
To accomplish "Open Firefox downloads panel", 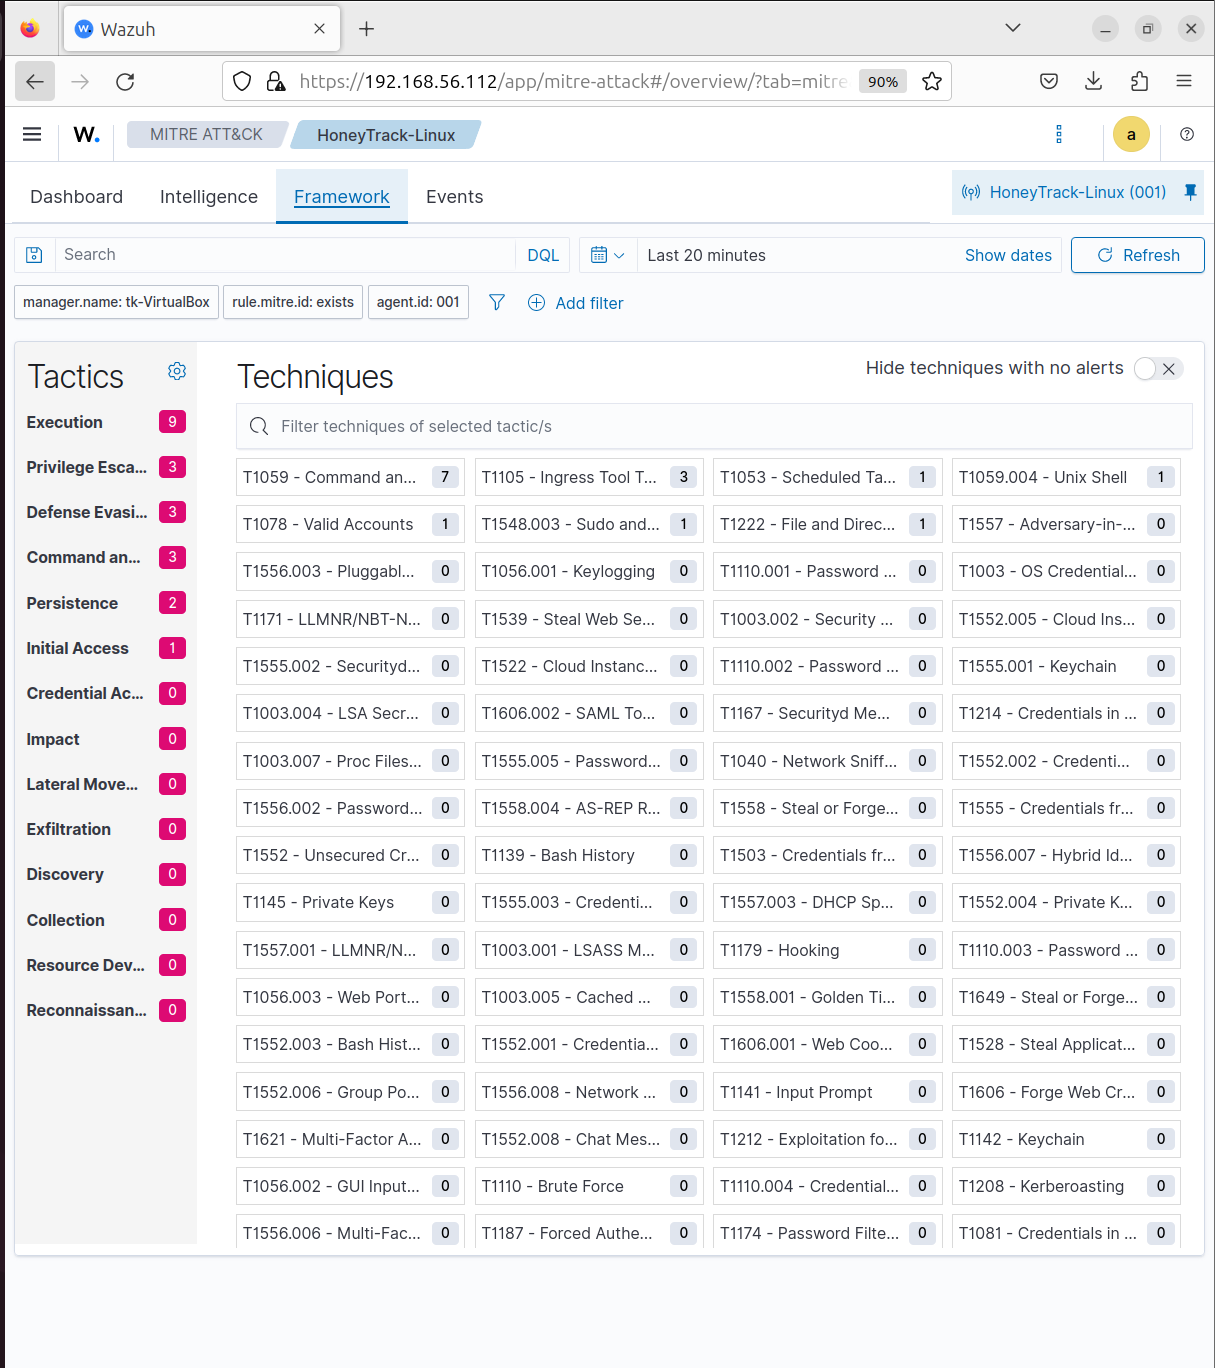I will pyautogui.click(x=1094, y=81).
